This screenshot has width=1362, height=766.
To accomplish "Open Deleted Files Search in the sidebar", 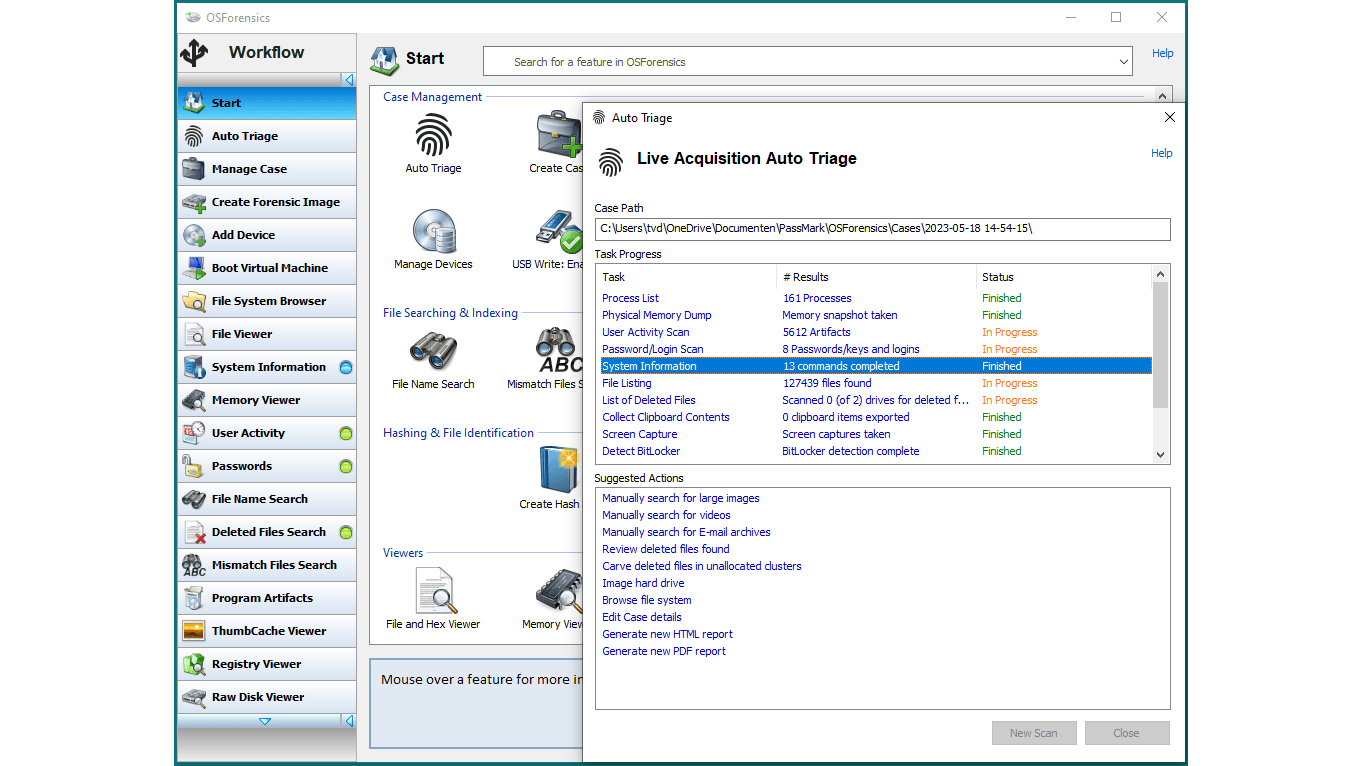I will point(267,532).
